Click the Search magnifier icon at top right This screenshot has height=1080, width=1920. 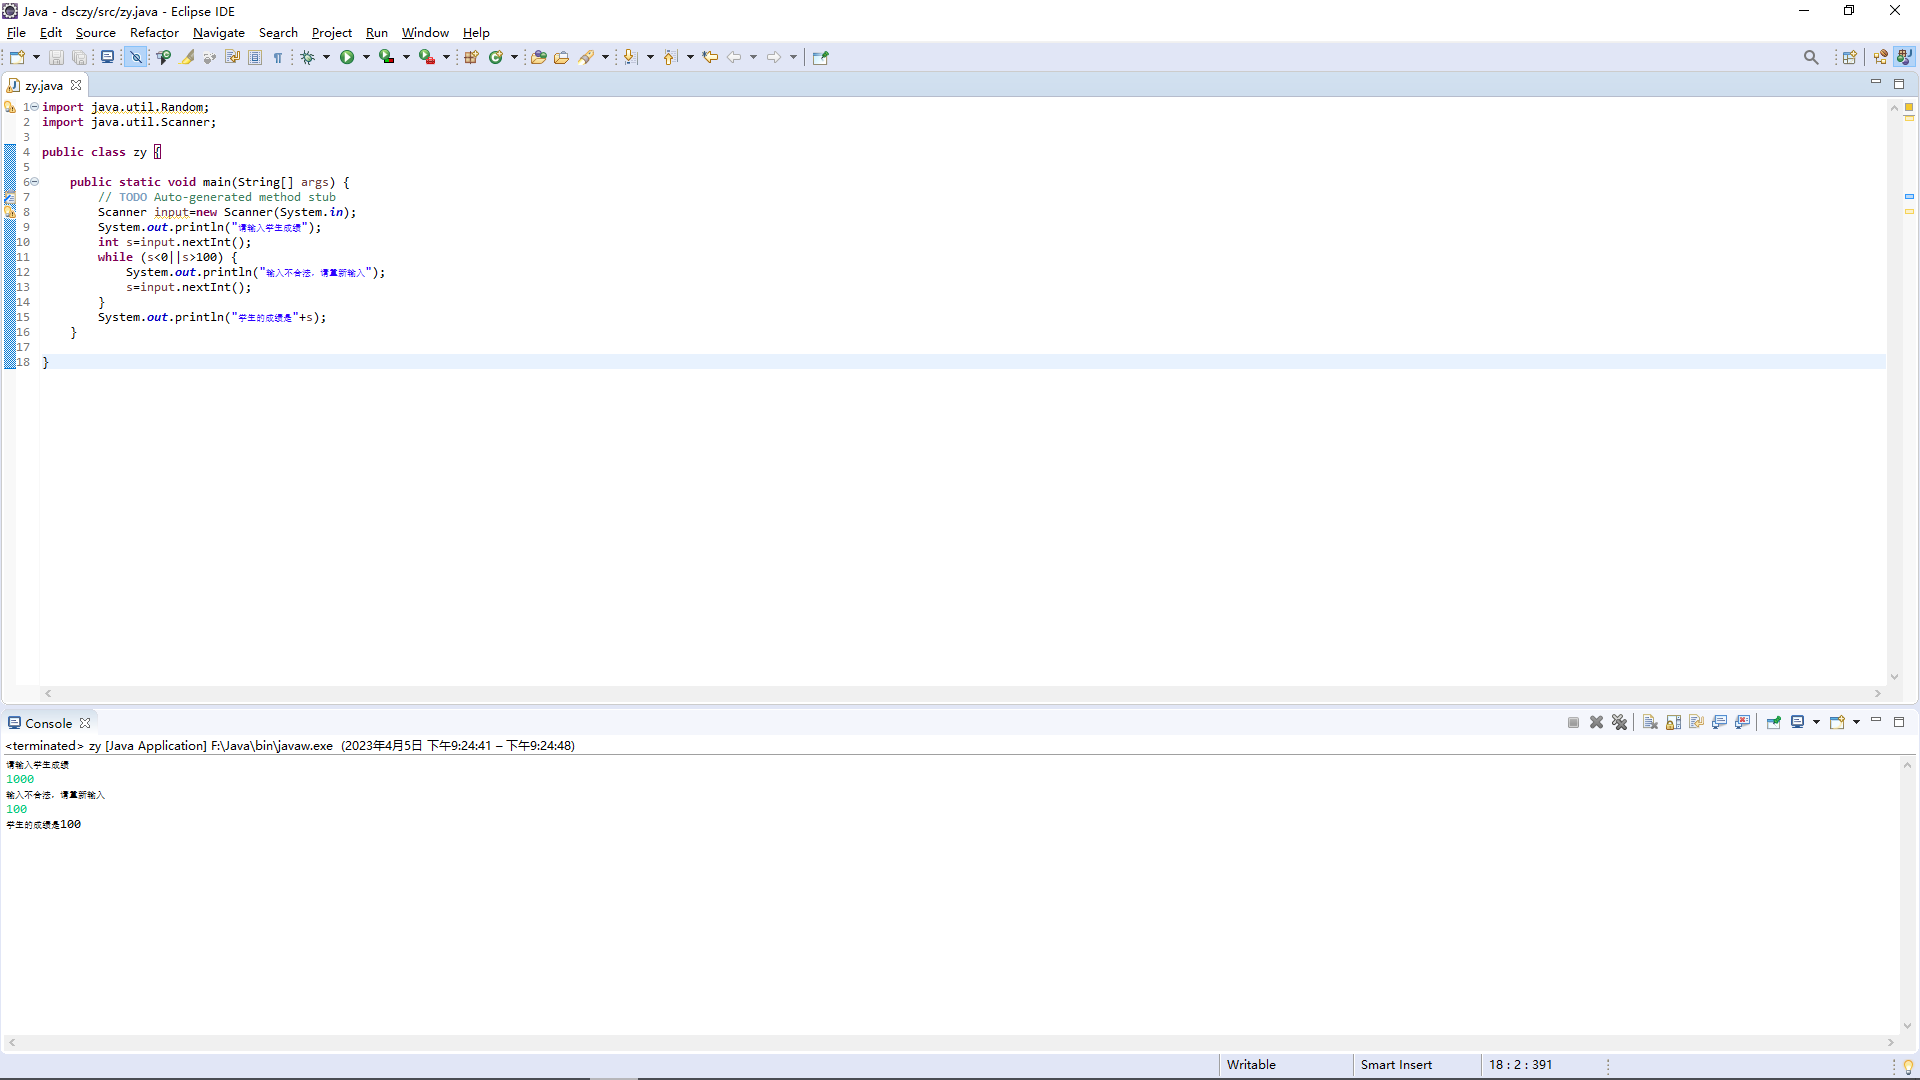tap(1810, 57)
